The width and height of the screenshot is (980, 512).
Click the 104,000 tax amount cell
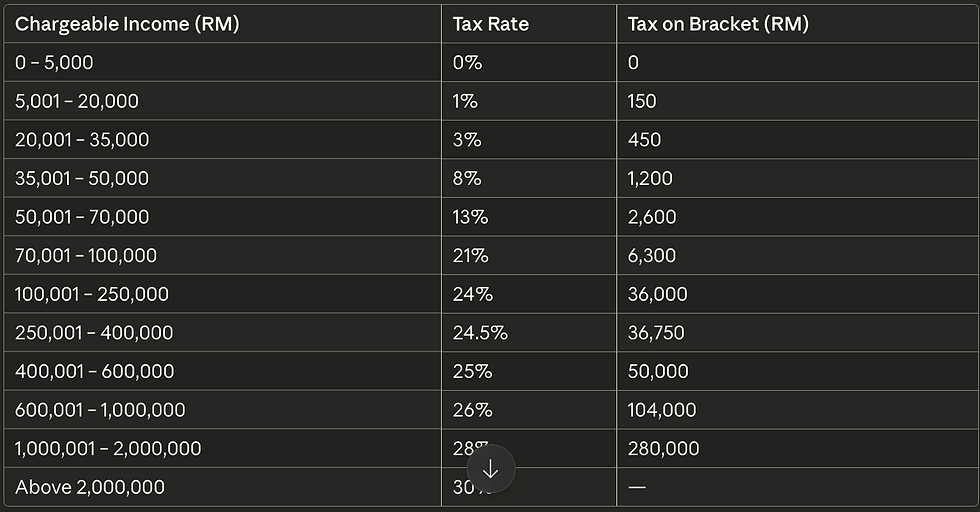pos(662,410)
